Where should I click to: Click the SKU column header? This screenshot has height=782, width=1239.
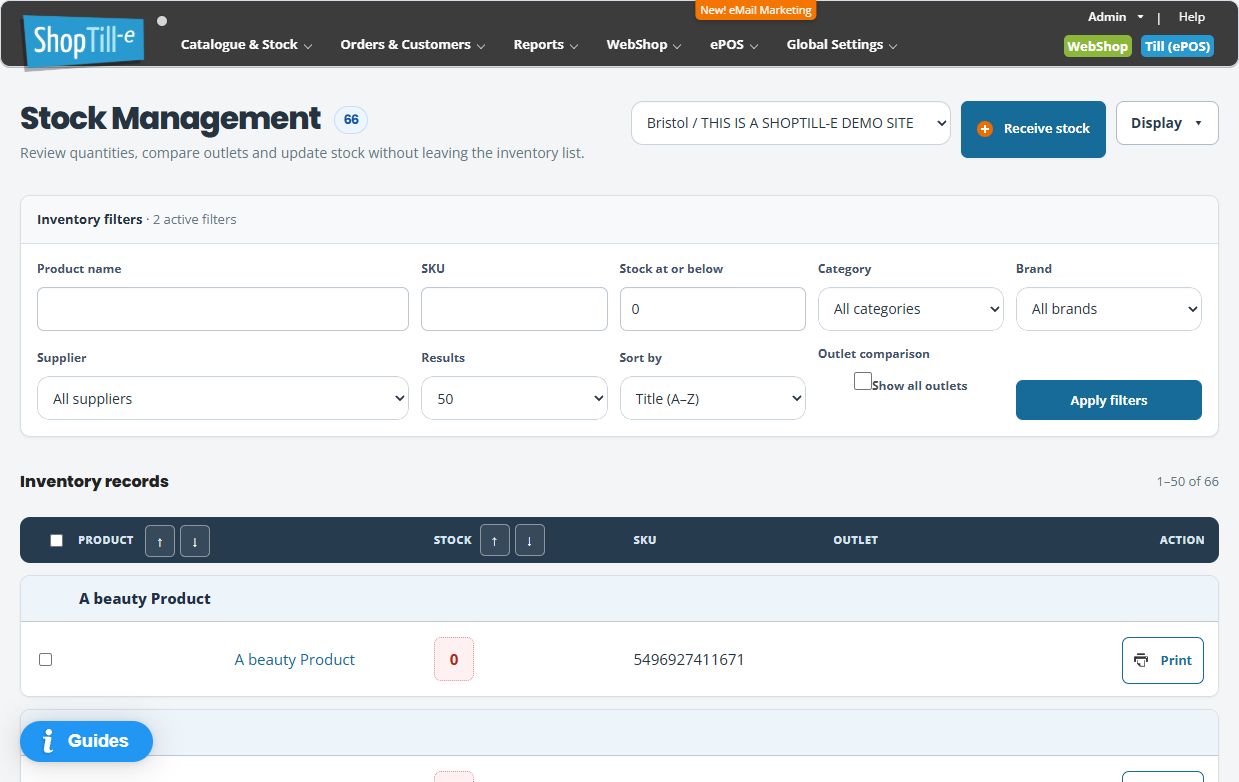pyautogui.click(x=645, y=540)
